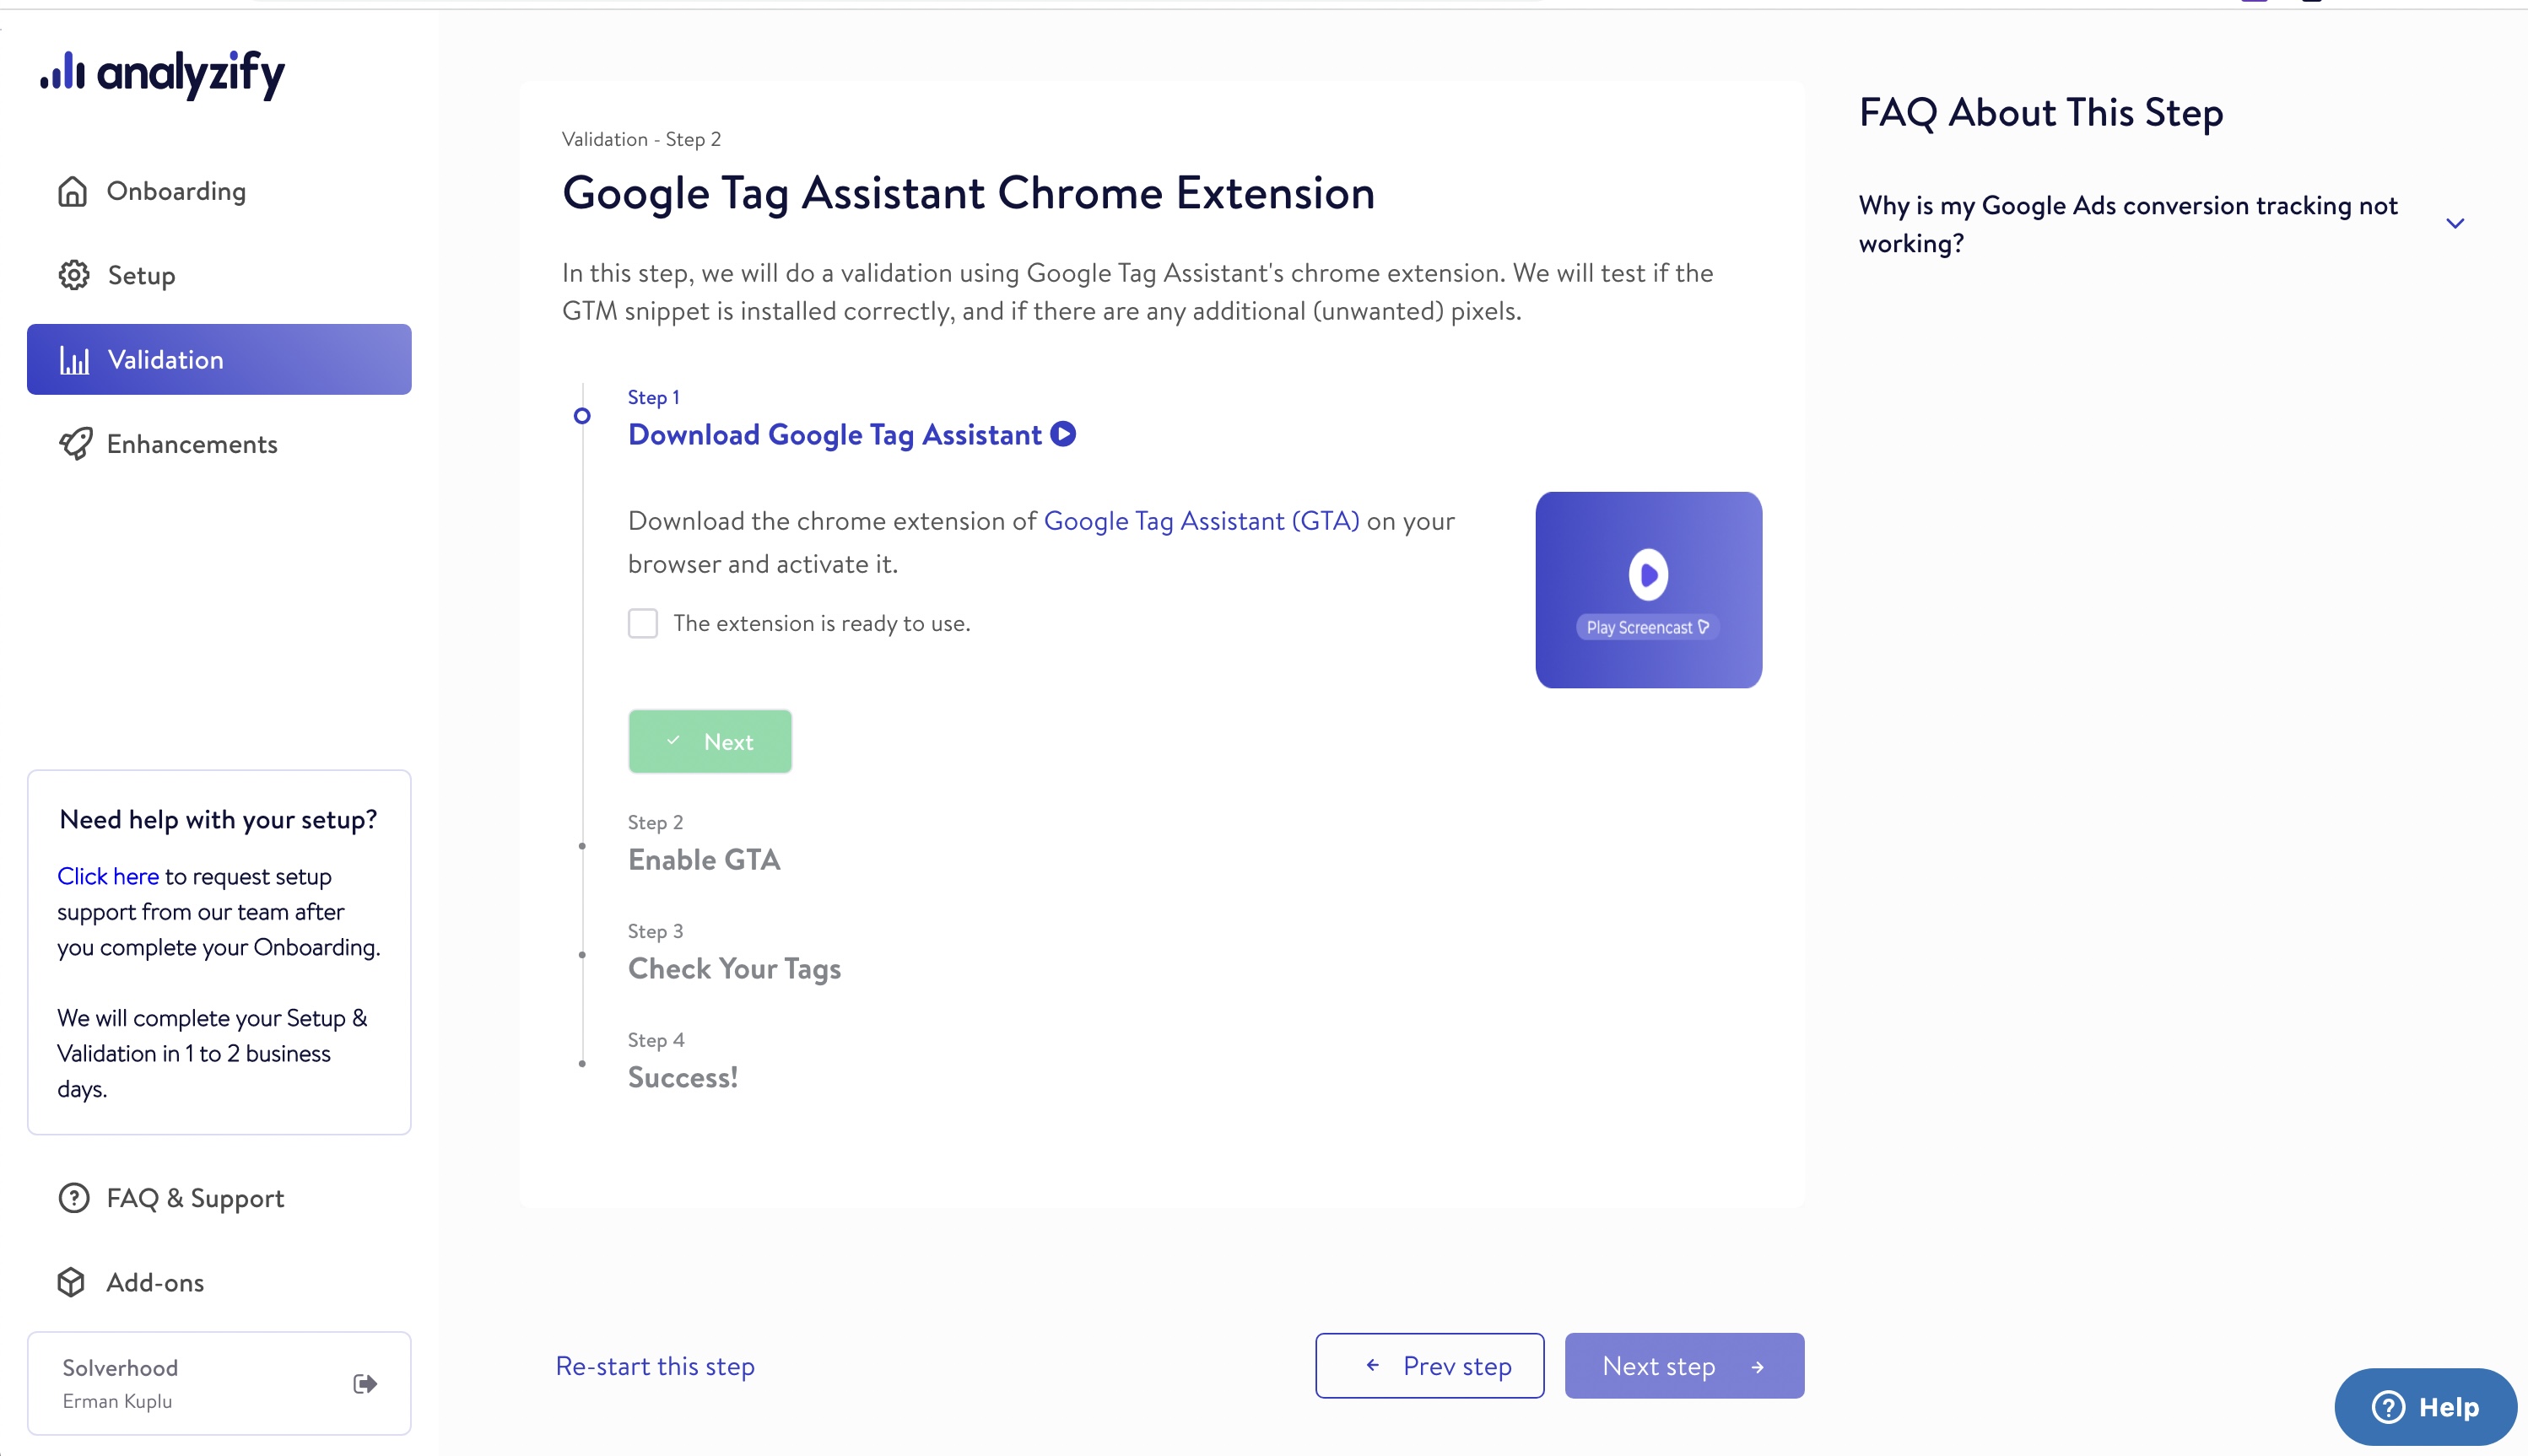Switch to the Setup section
Viewport: 2528px width, 1456px height.
point(140,275)
